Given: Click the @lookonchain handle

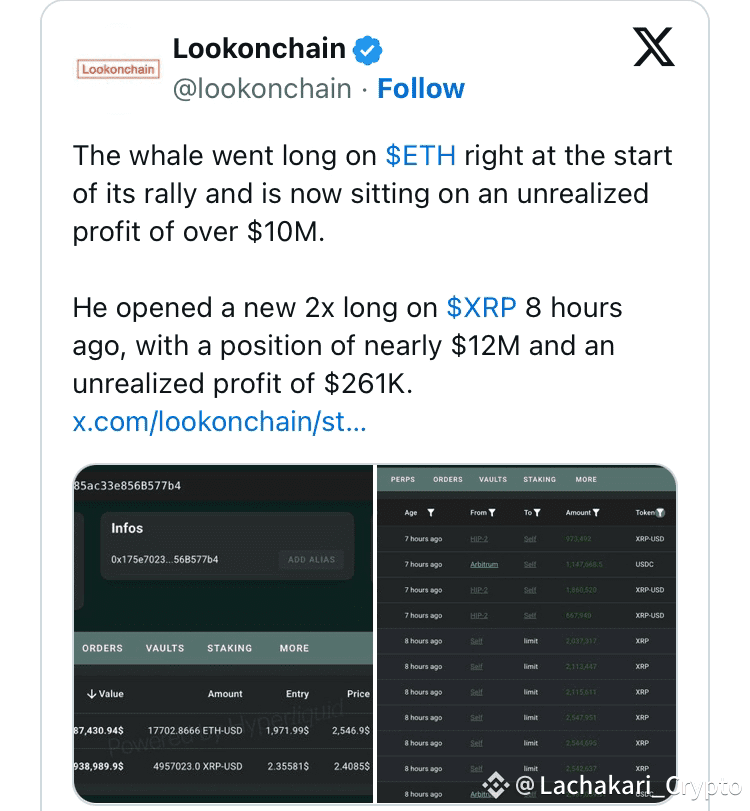Looking at the screenshot, I should coord(262,89).
